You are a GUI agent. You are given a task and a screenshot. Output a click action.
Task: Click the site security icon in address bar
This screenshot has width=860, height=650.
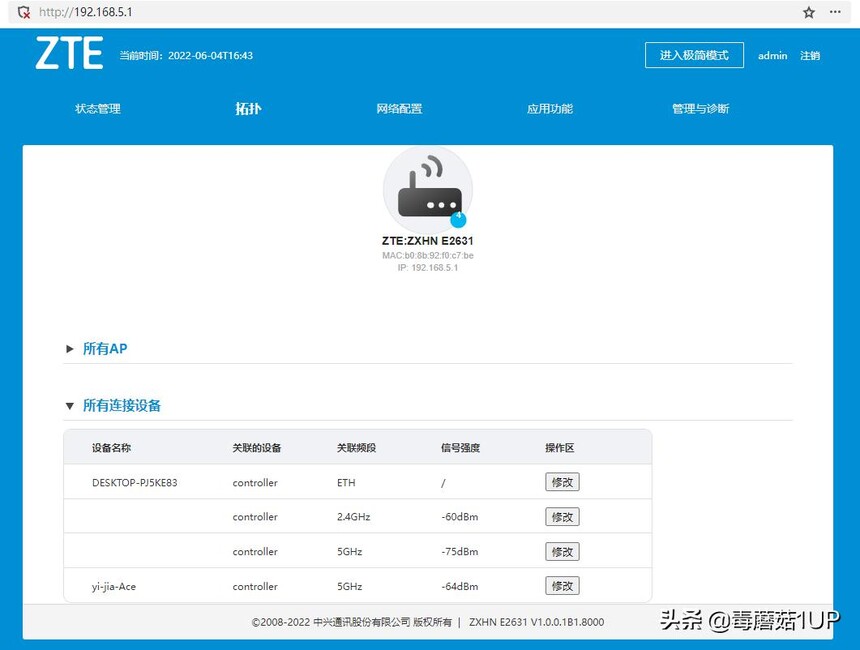[x=24, y=12]
